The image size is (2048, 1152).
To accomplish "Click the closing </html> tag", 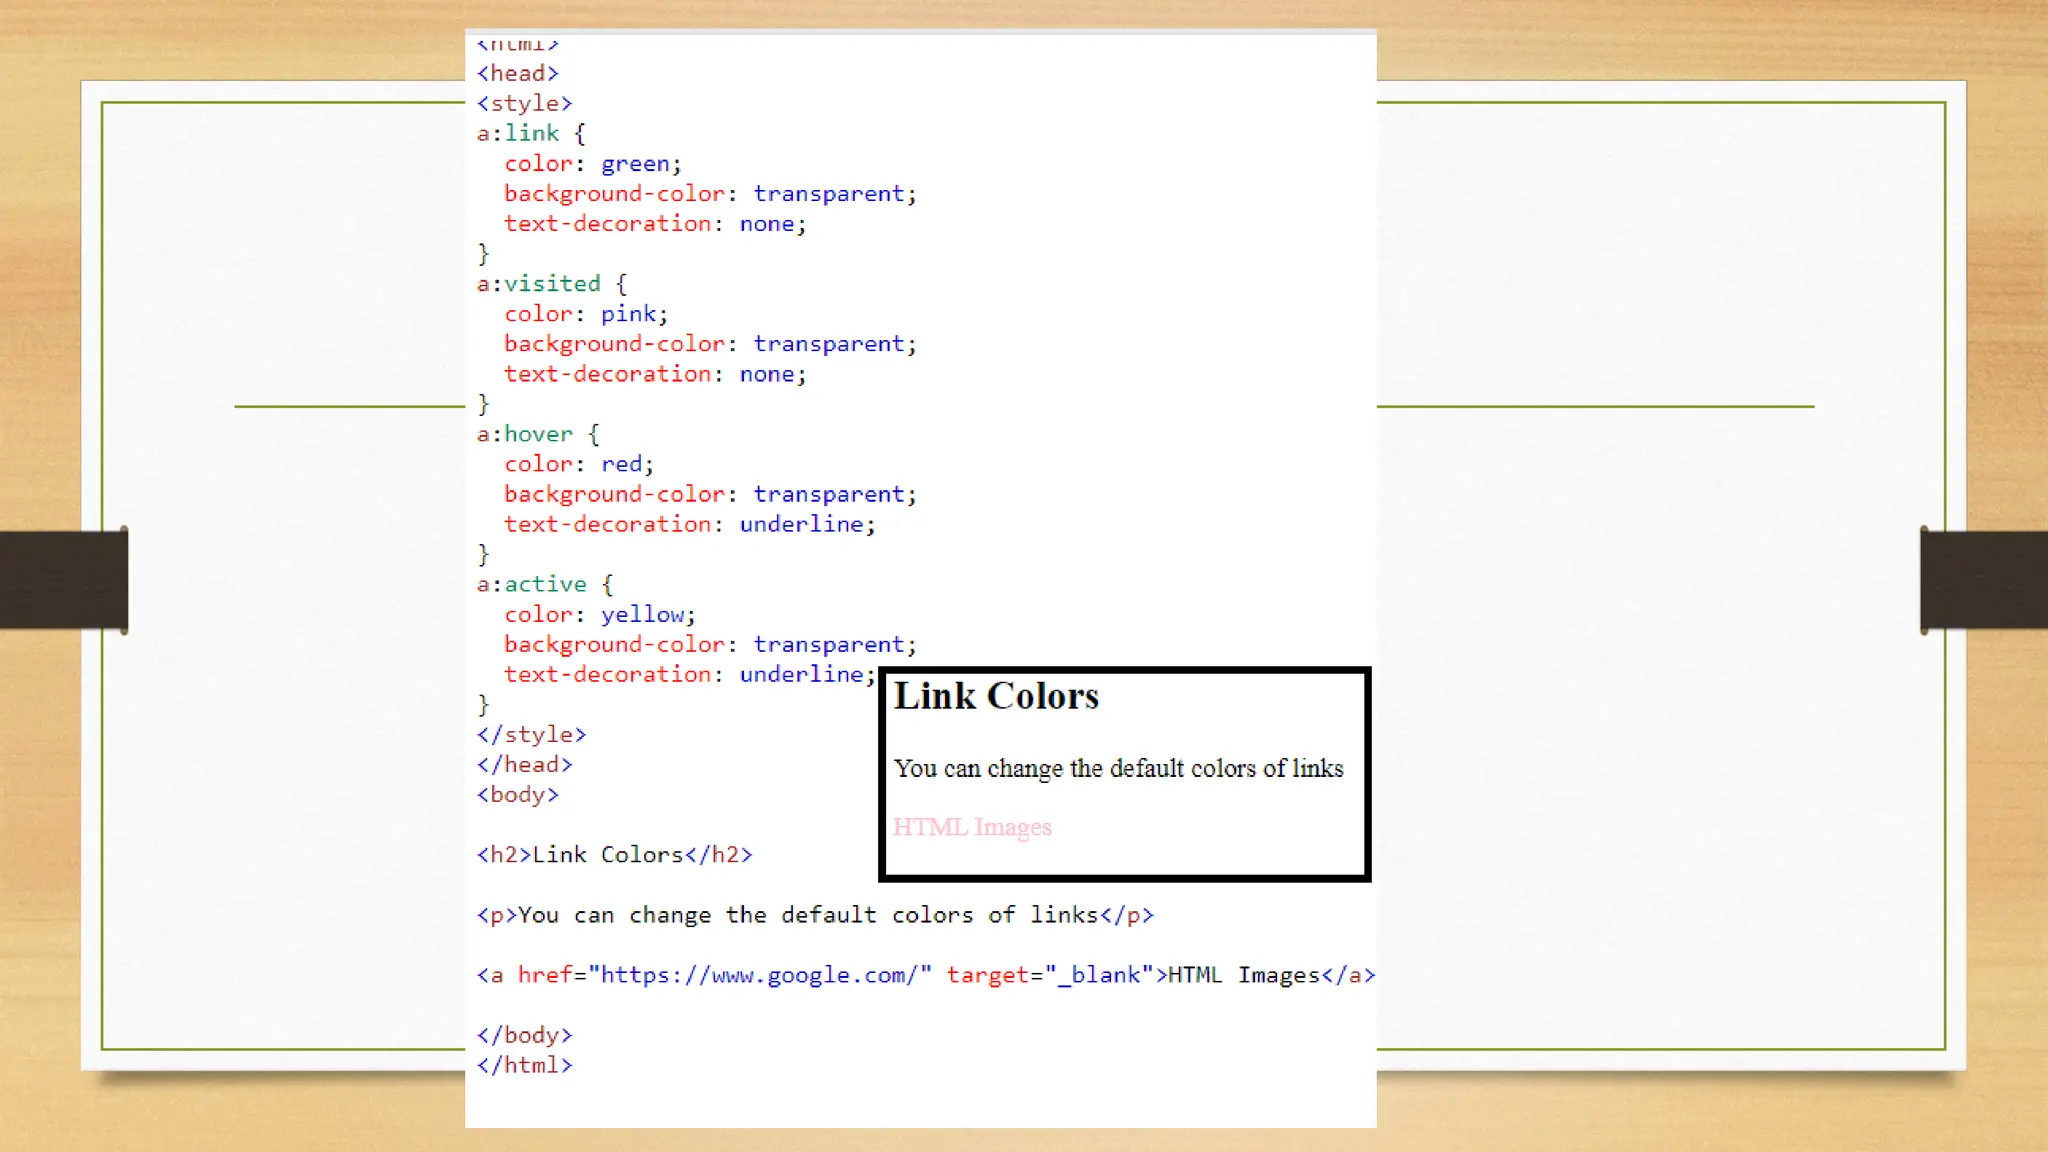I will tap(524, 1065).
